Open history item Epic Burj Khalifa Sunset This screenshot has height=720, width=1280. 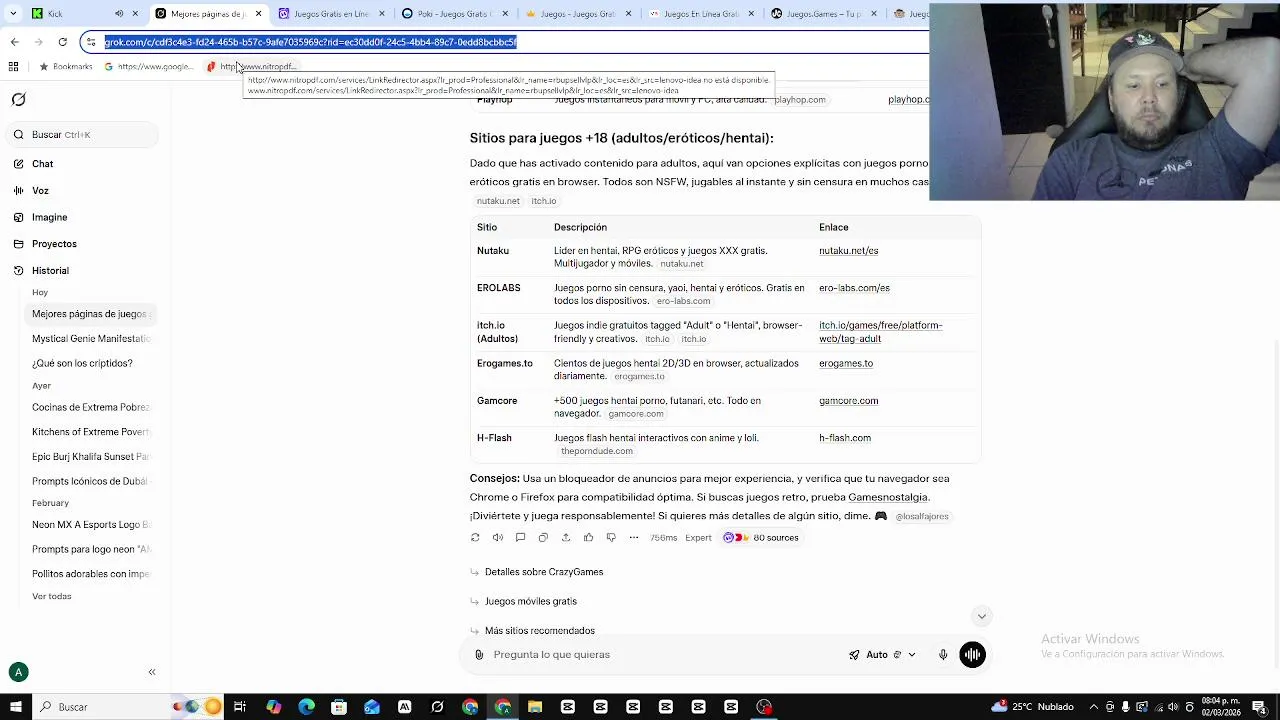[90, 457]
